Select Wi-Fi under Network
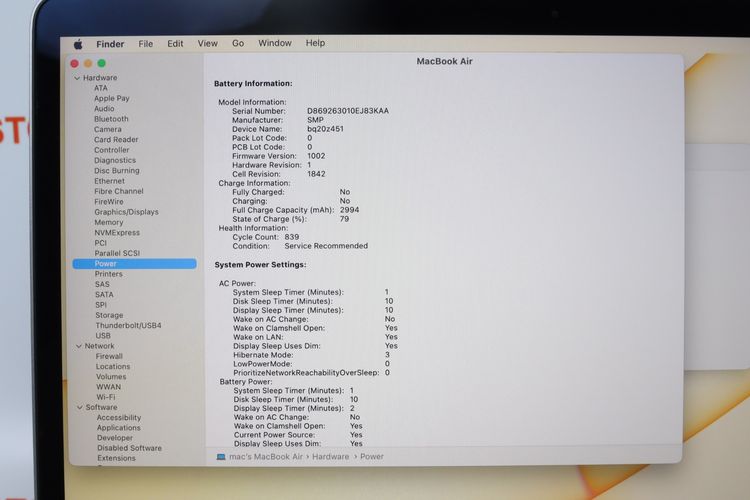This screenshot has height=500, width=750. pos(106,397)
